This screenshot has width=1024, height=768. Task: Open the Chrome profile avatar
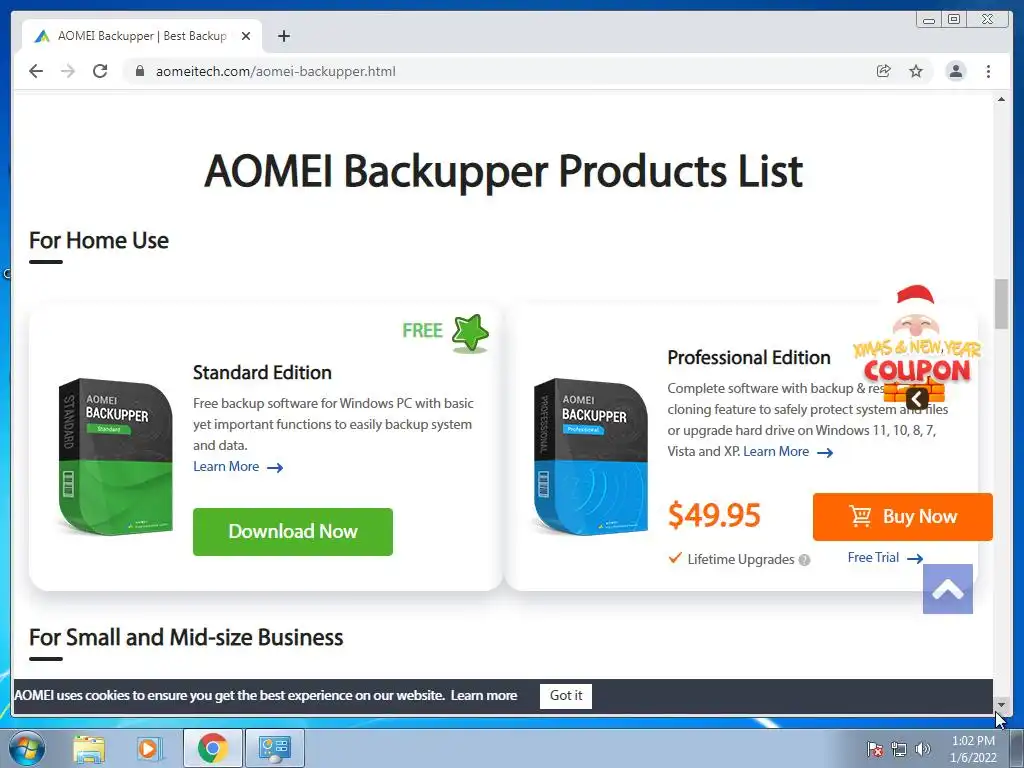[955, 71]
